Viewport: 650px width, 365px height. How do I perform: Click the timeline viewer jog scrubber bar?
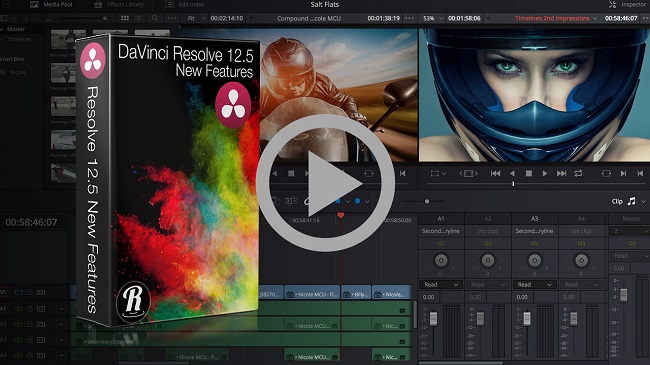pos(535,183)
